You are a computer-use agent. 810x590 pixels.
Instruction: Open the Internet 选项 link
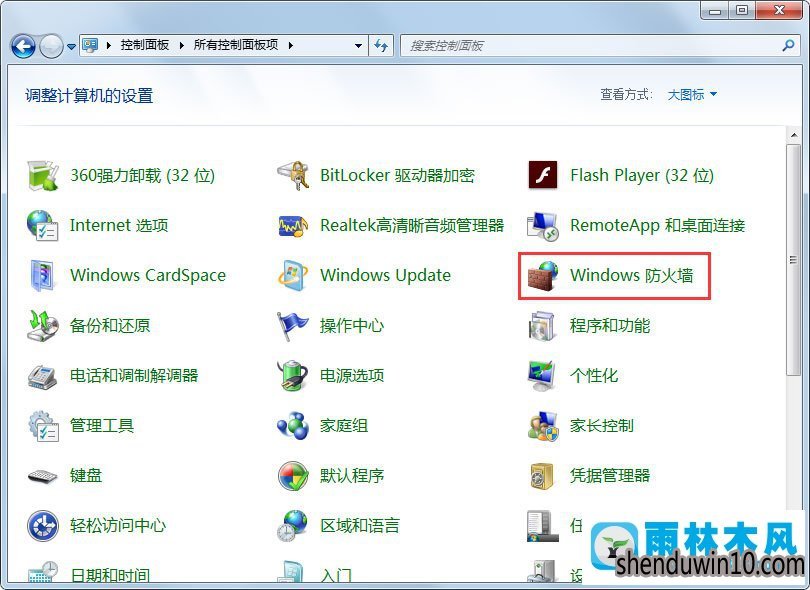(119, 225)
